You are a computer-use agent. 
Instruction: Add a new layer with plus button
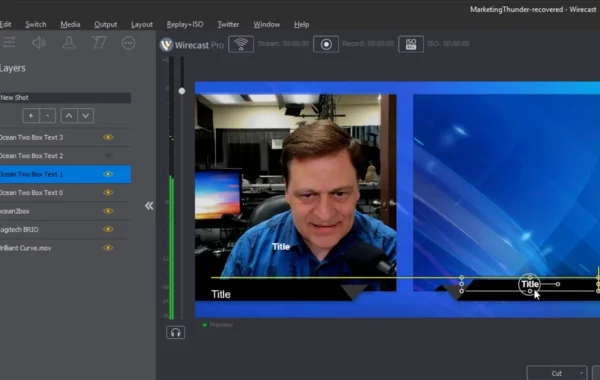(31, 116)
